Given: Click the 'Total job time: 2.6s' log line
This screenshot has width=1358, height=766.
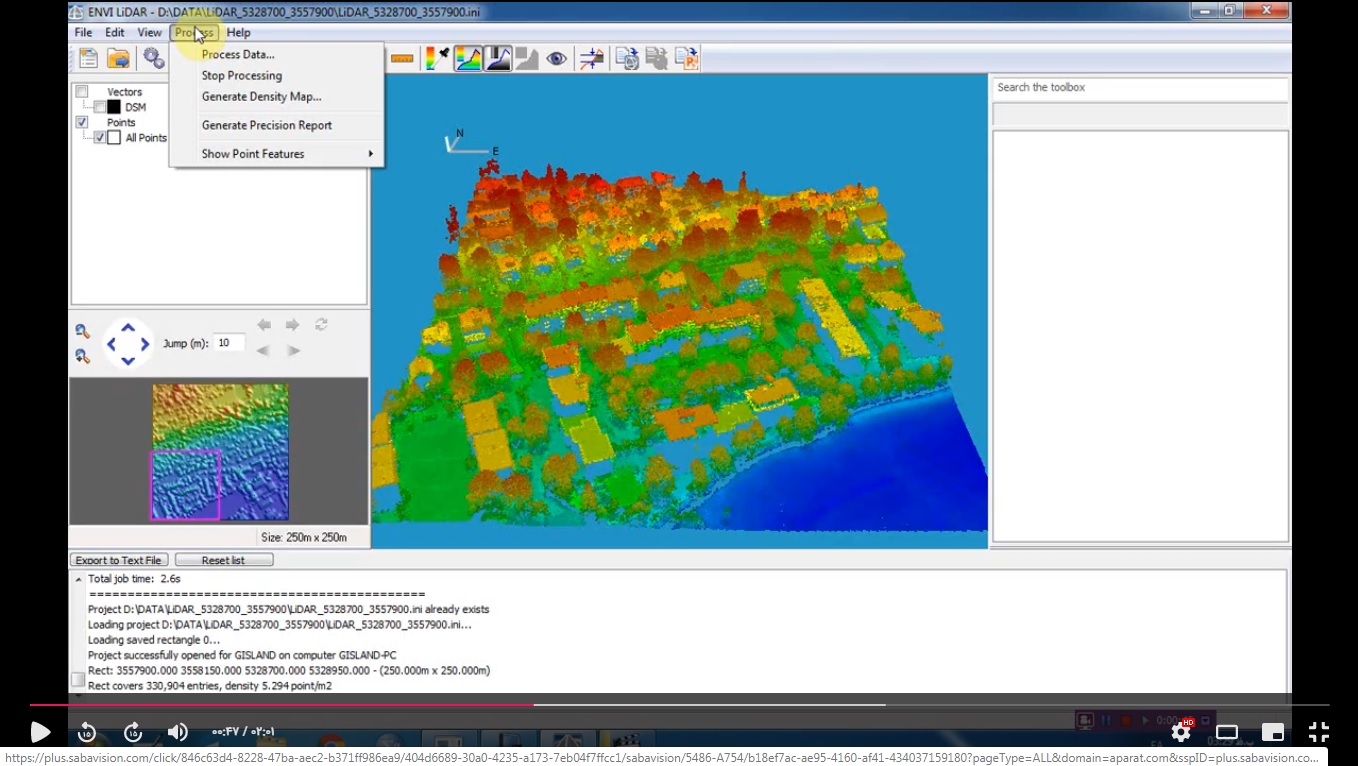Looking at the screenshot, I should [134, 579].
